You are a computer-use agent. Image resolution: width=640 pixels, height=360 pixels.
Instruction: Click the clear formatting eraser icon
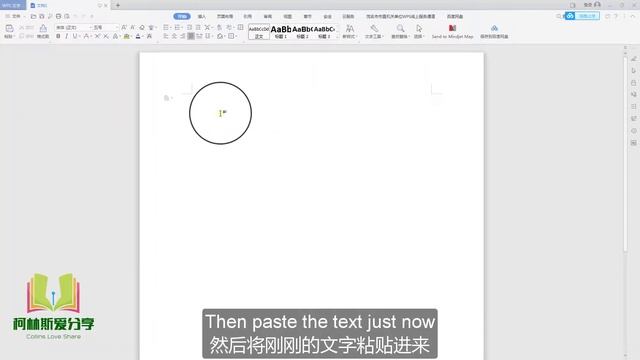coord(142,27)
